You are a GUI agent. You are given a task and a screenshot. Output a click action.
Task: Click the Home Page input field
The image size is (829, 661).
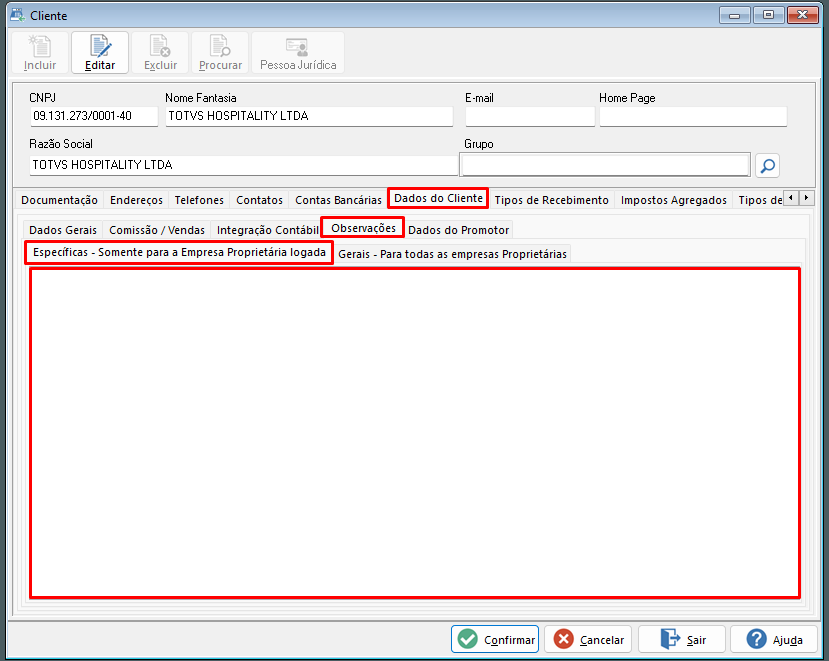click(x=693, y=116)
